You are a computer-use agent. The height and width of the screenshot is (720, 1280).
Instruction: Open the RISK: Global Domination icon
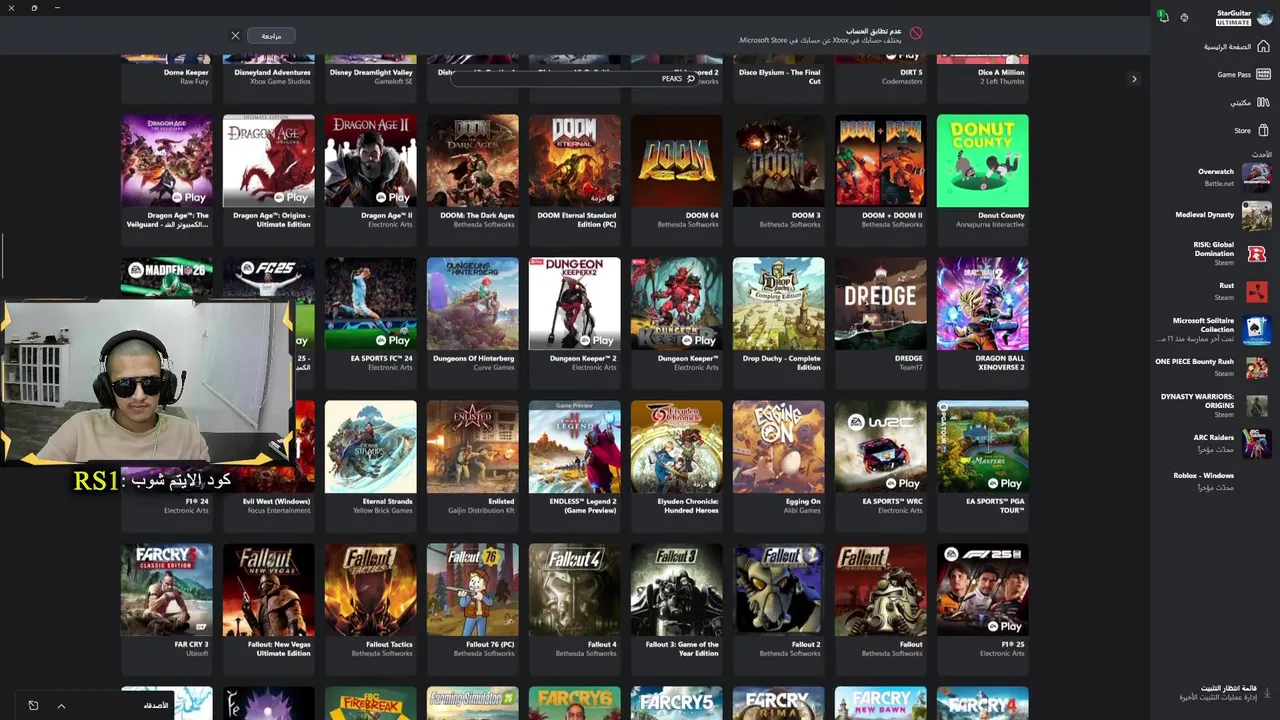point(1256,253)
